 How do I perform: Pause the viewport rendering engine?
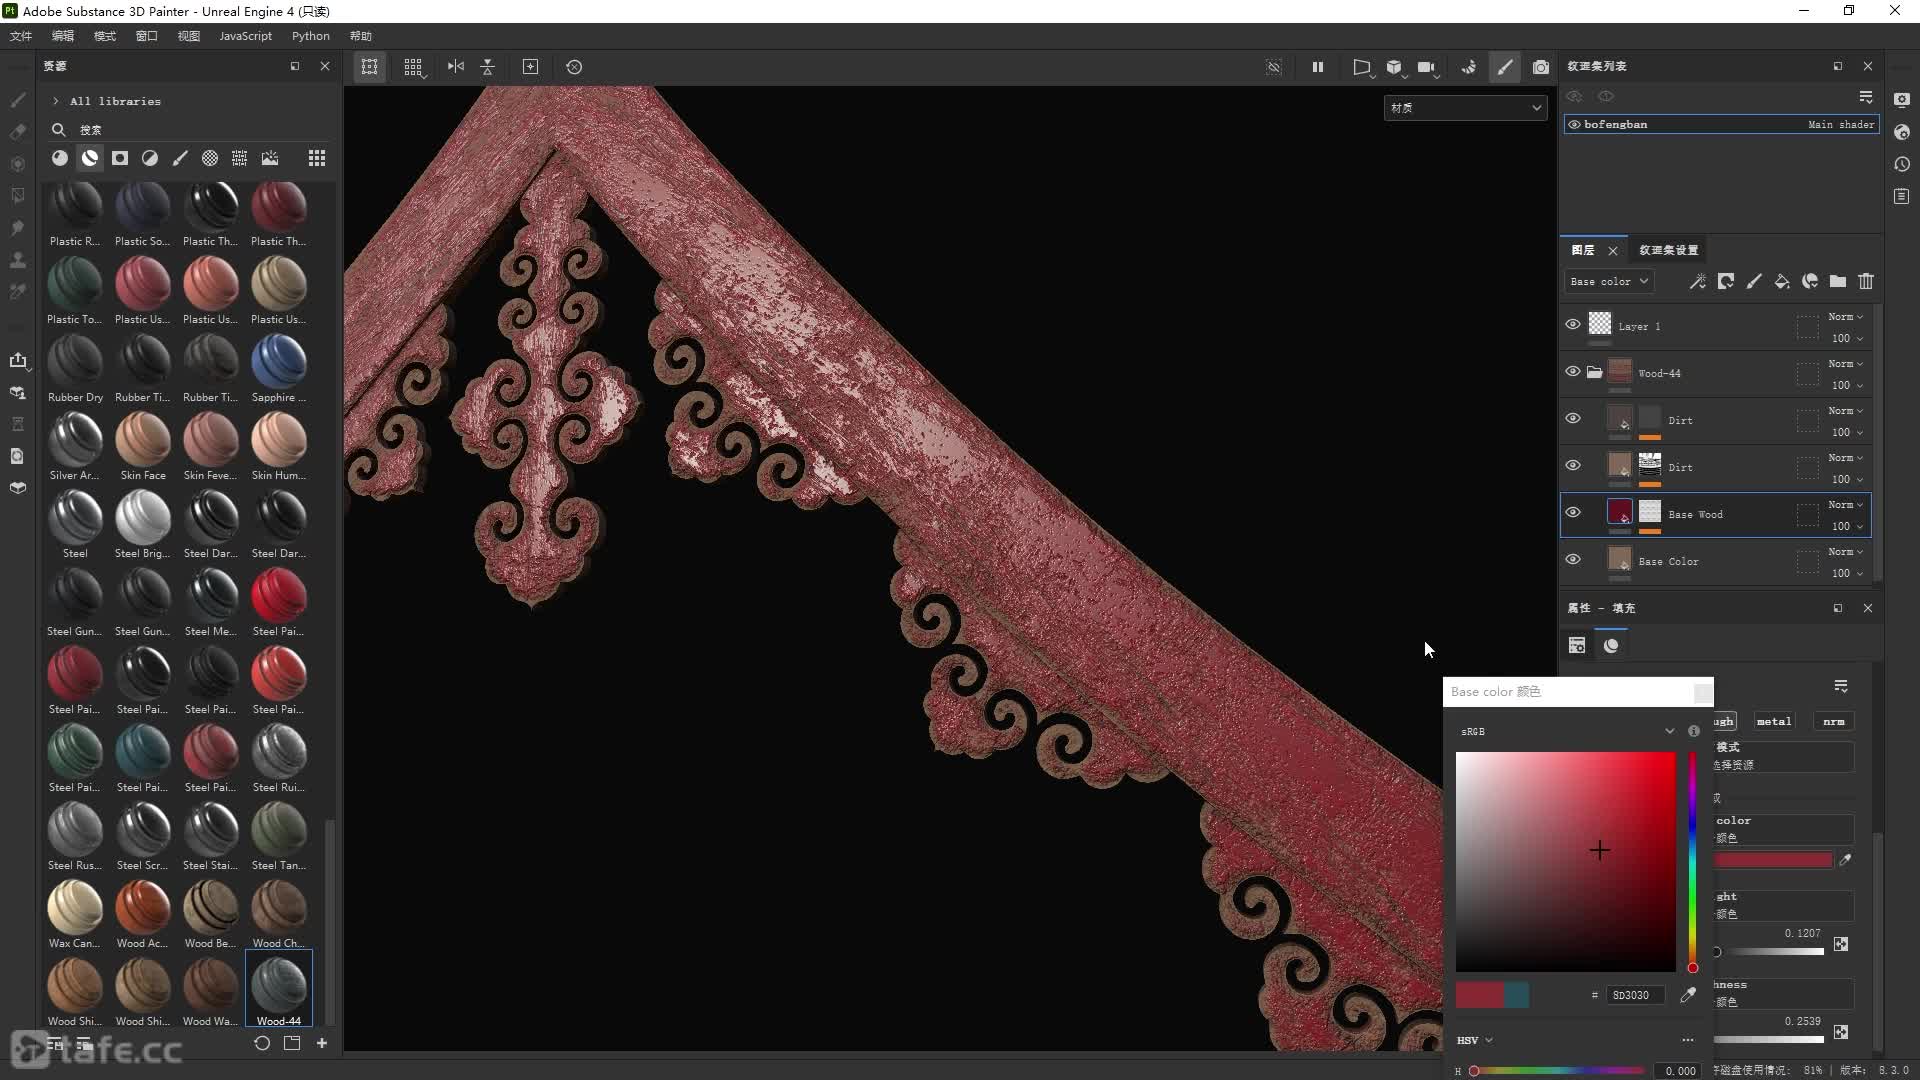click(x=1318, y=67)
